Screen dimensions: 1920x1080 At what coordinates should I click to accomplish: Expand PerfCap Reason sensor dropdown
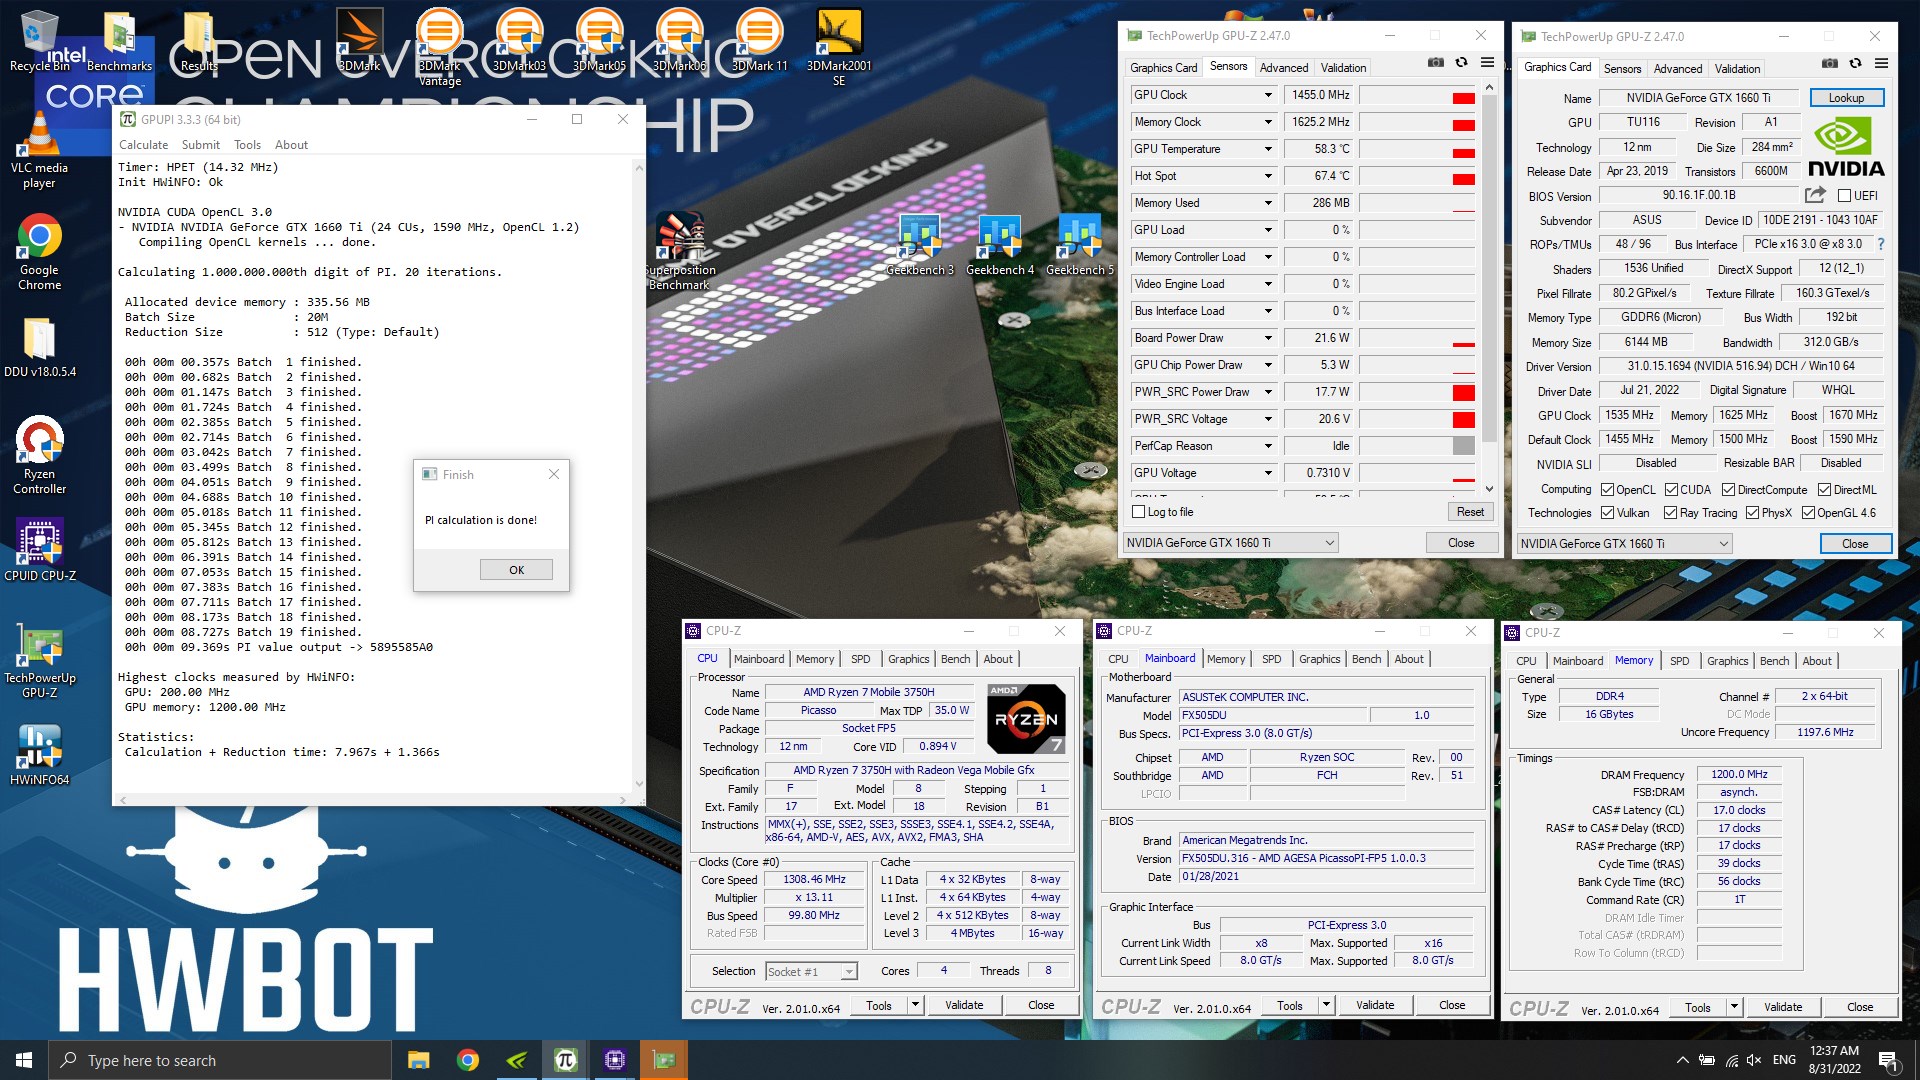click(x=1268, y=446)
